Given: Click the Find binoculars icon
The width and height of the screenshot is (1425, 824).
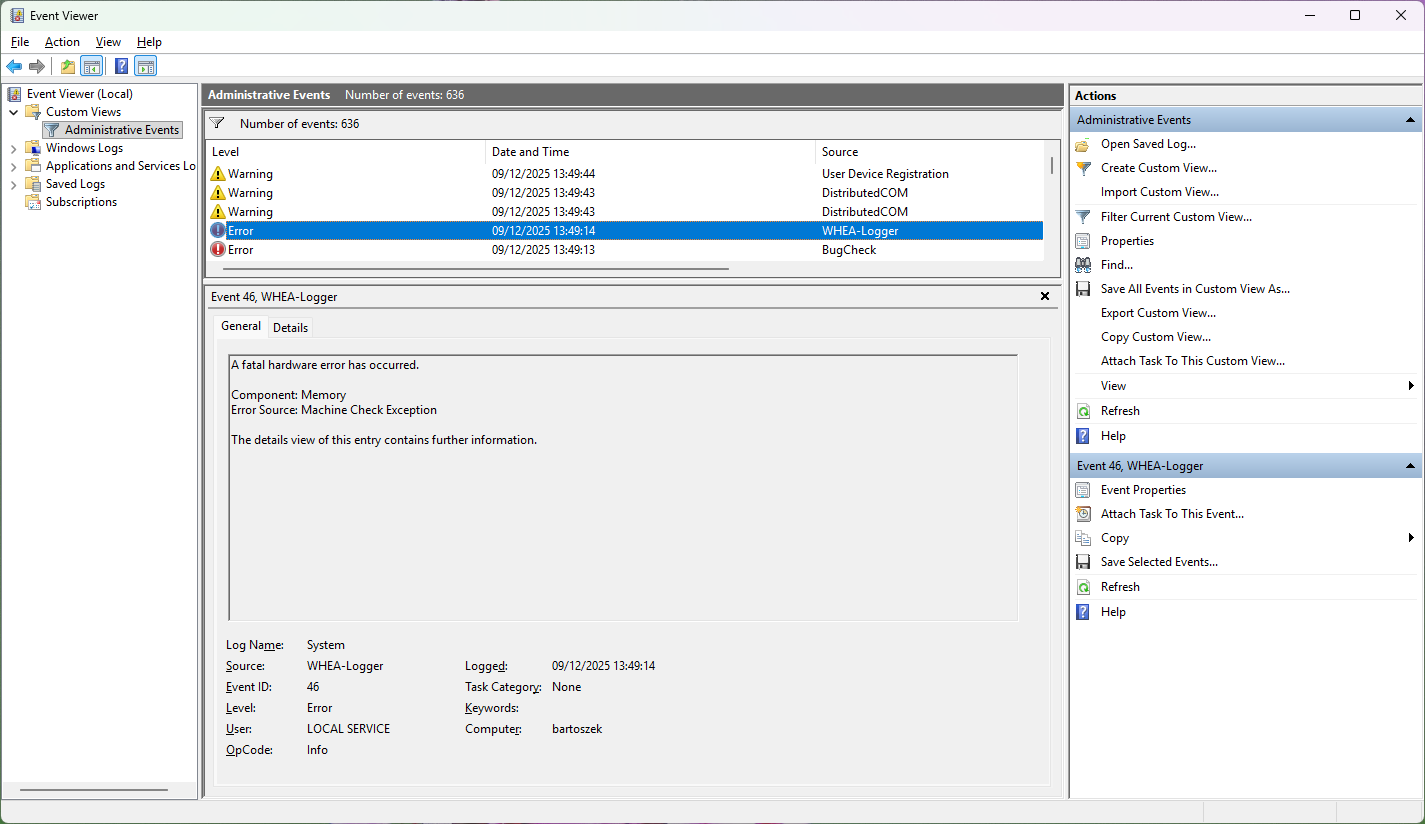Looking at the screenshot, I should click(x=1082, y=265).
